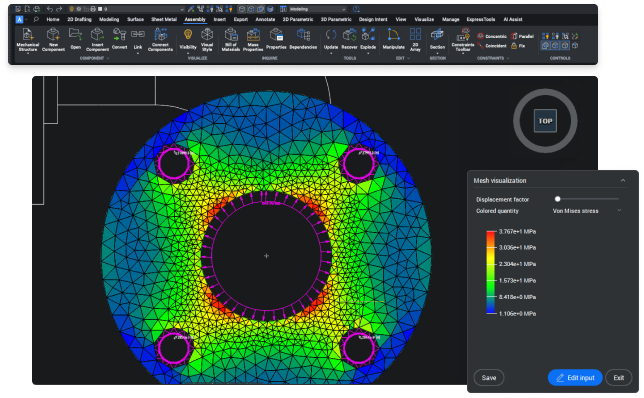
Task: Open the Constraints Toolbar dropdown arrow
Action: pos(463,53)
